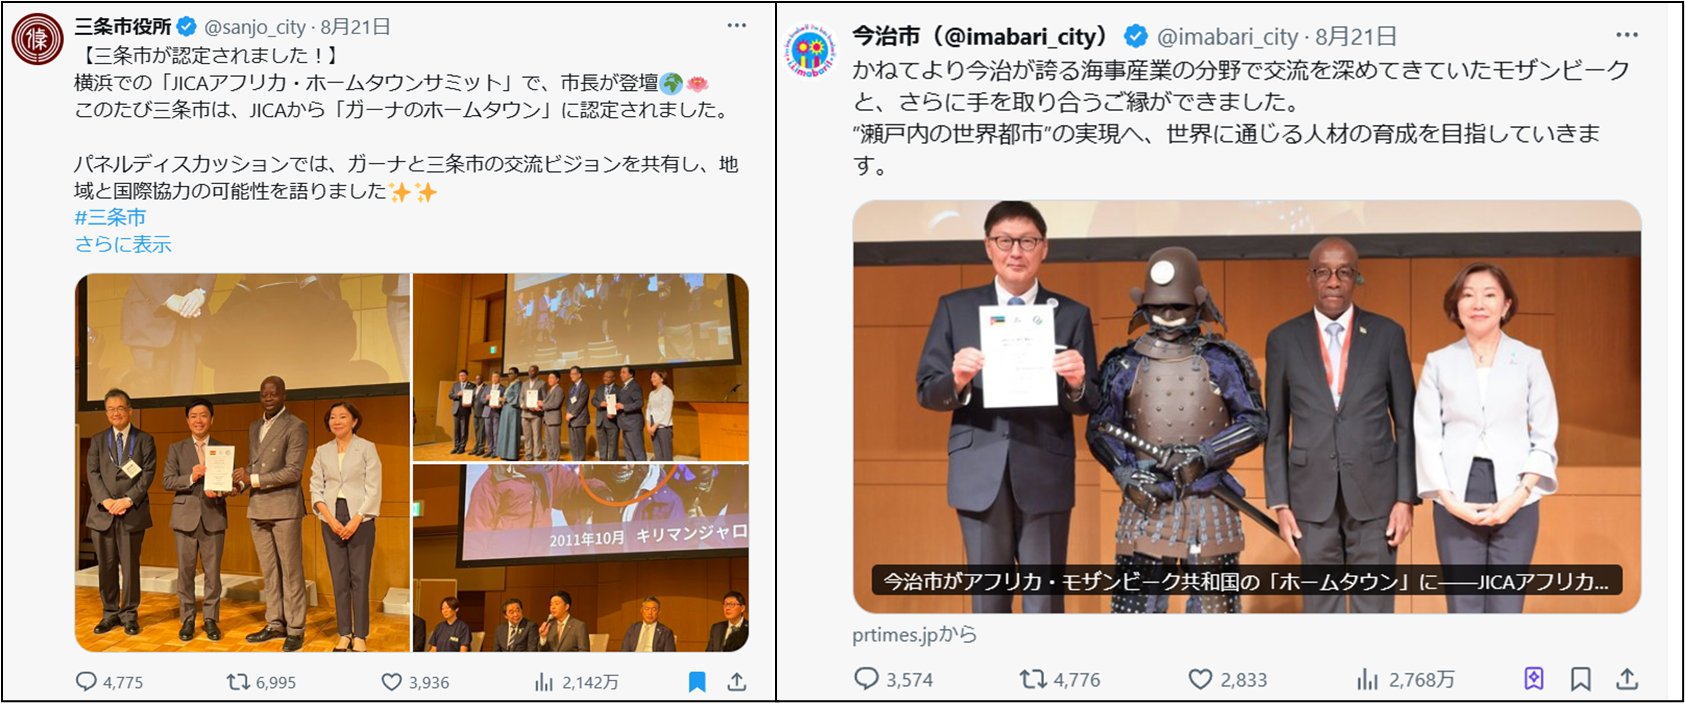Reply to the Imabari tweet with 3,574 comments
1685x703 pixels.
coord(894,679)
